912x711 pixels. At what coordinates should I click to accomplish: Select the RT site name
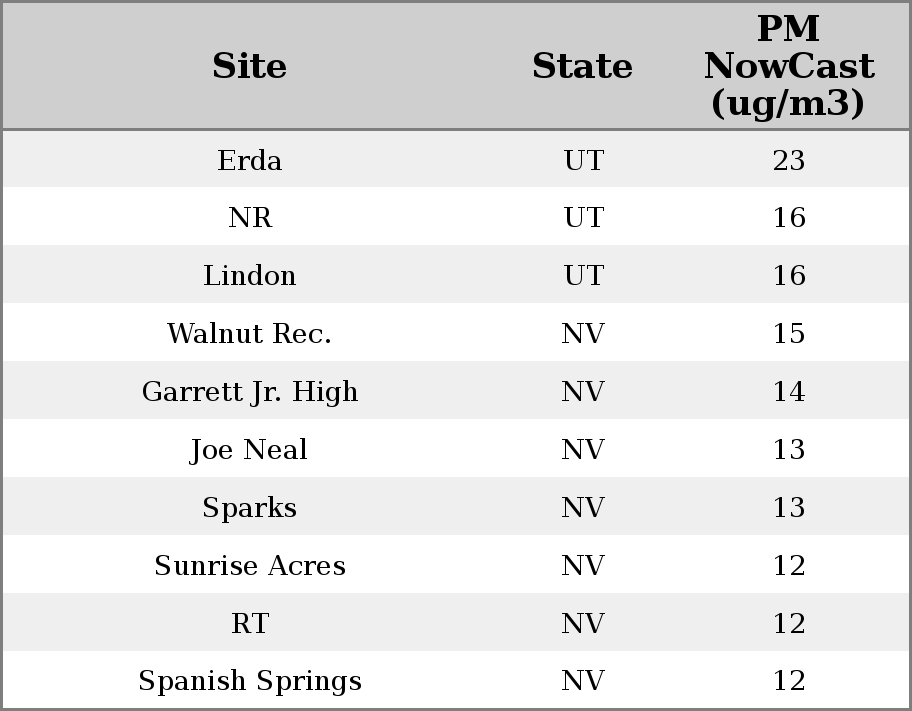250,624
